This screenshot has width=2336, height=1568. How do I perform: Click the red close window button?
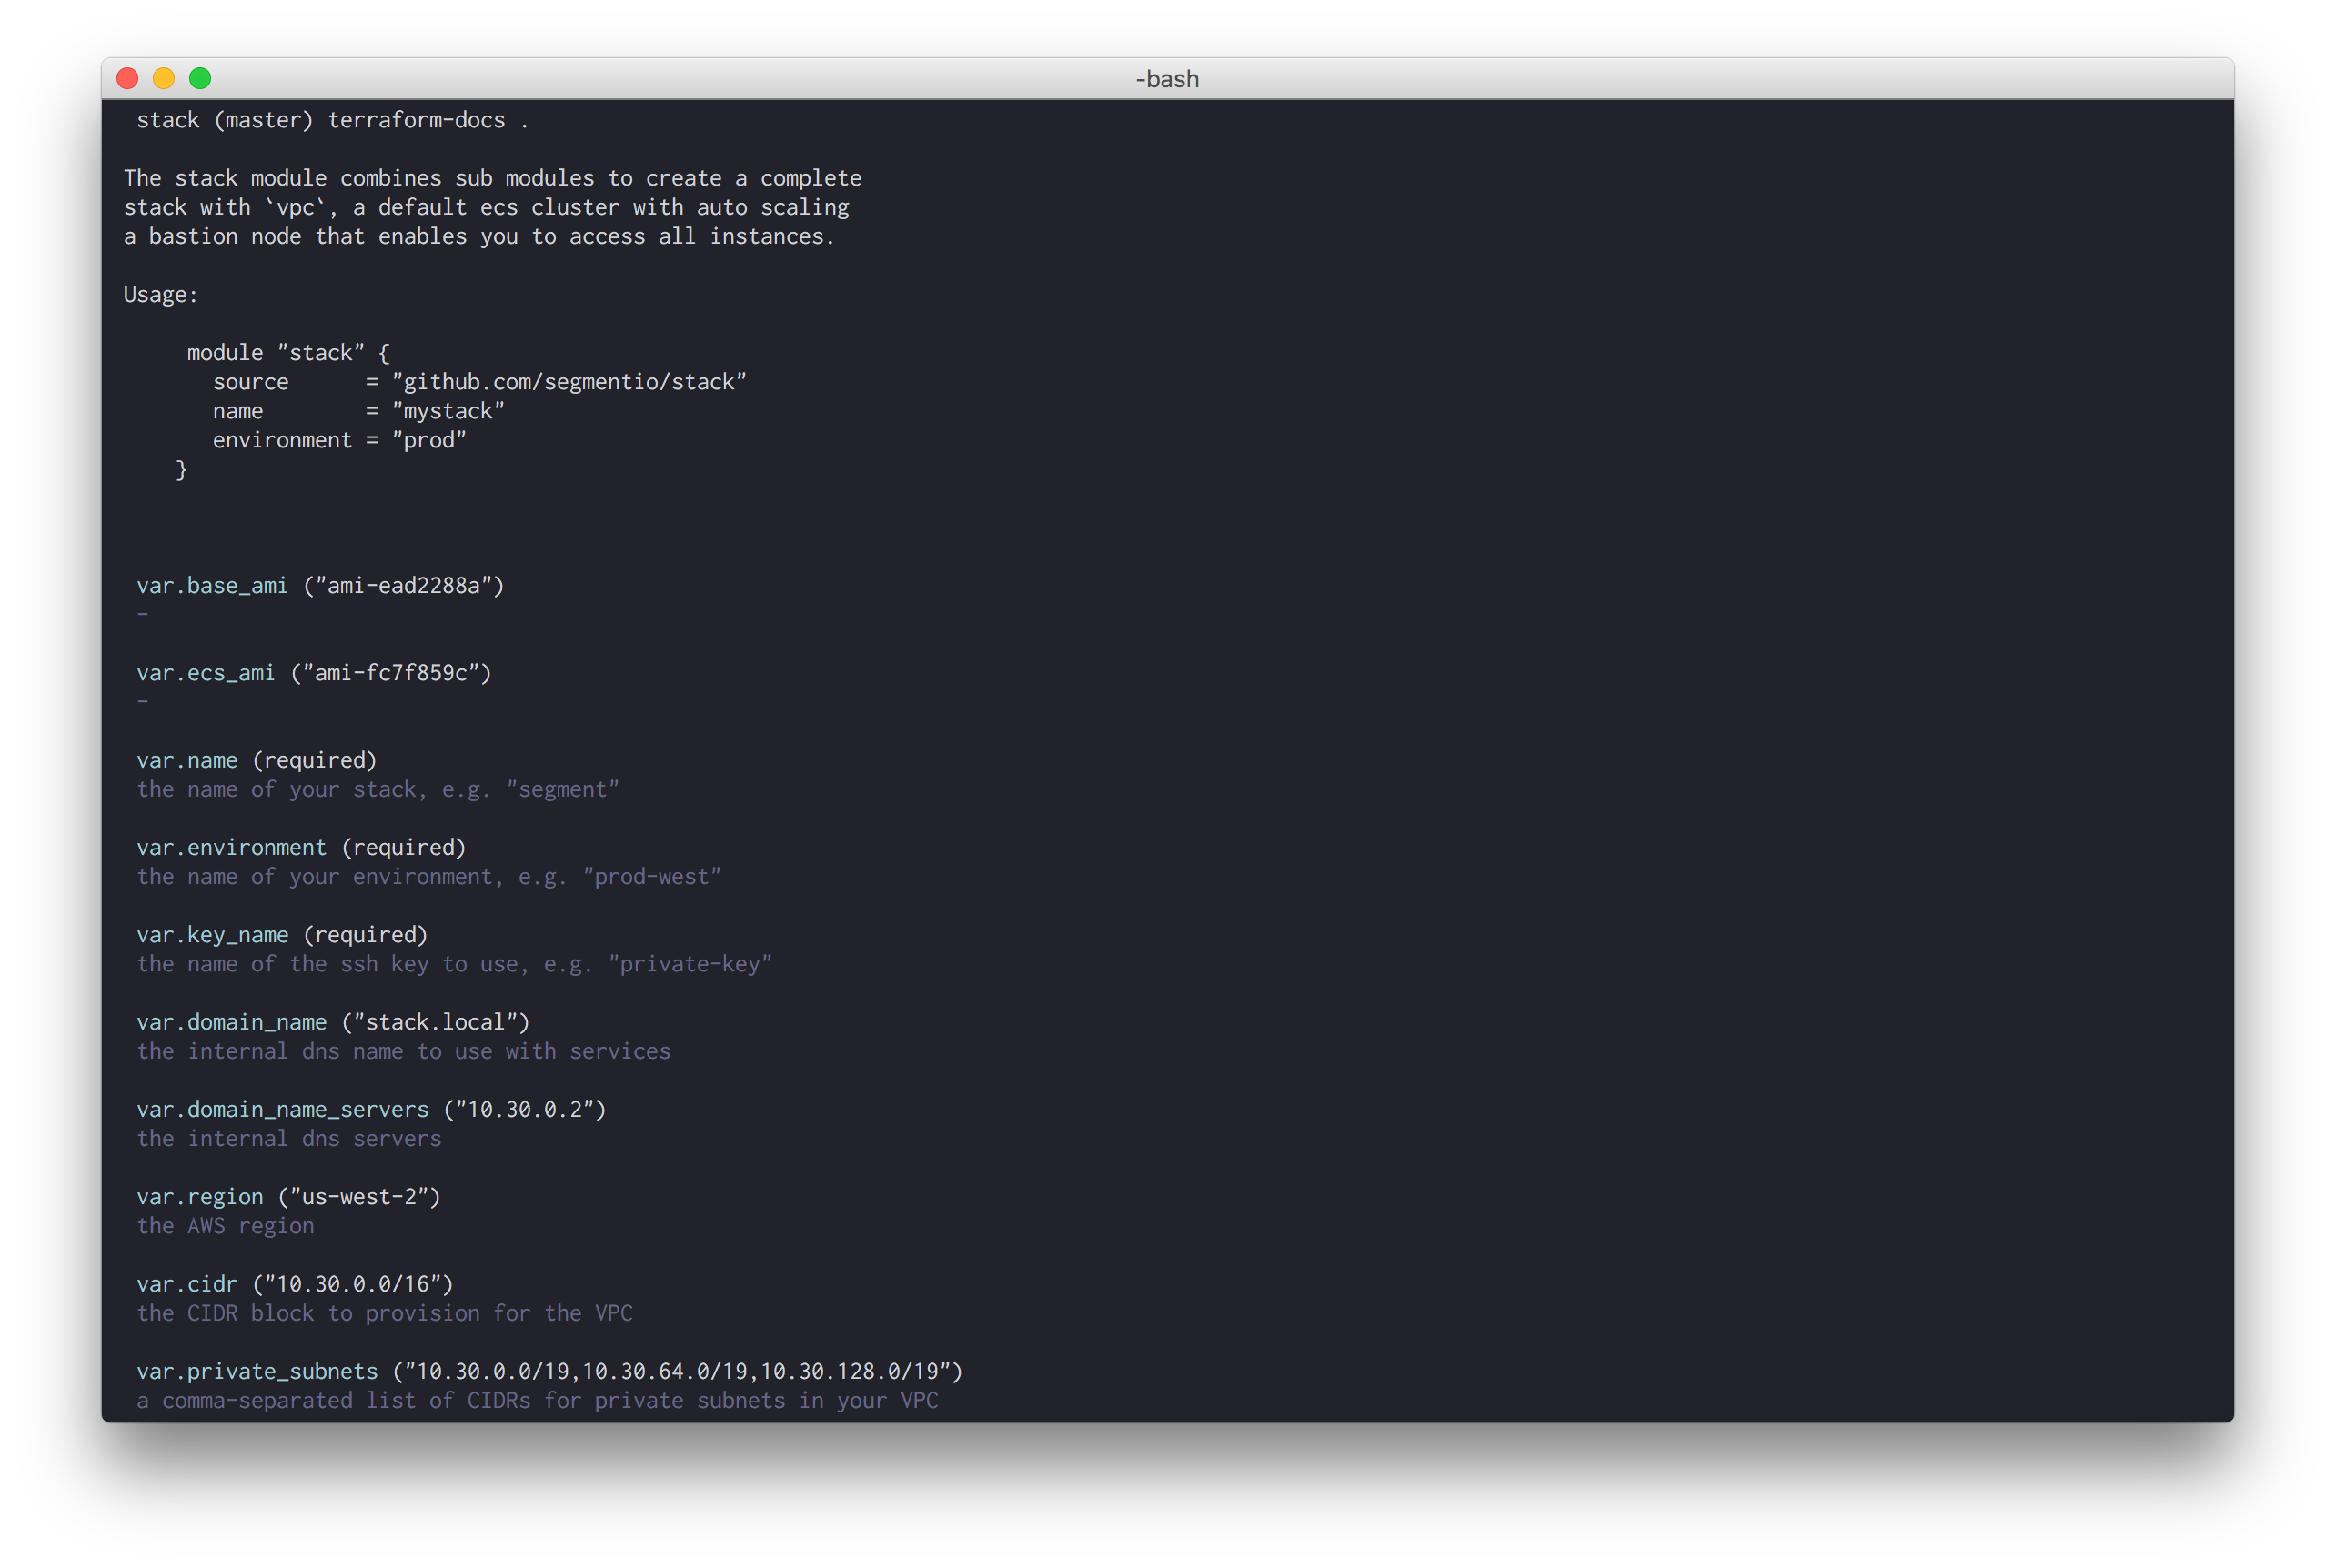[127, 78]
